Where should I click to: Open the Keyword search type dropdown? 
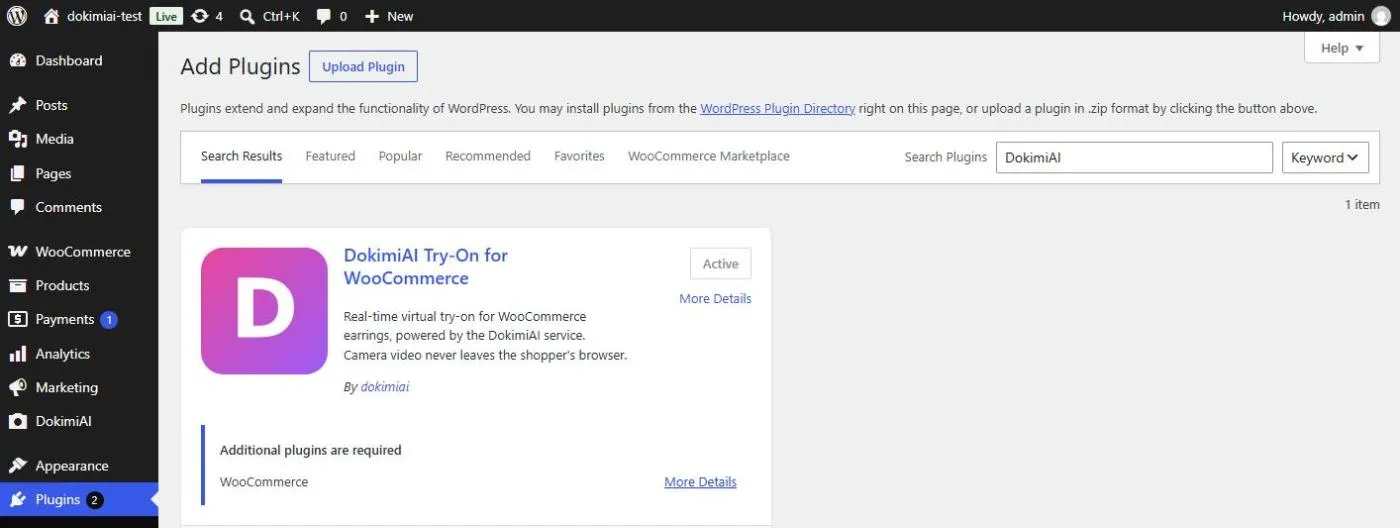(x=1325, y=157)
